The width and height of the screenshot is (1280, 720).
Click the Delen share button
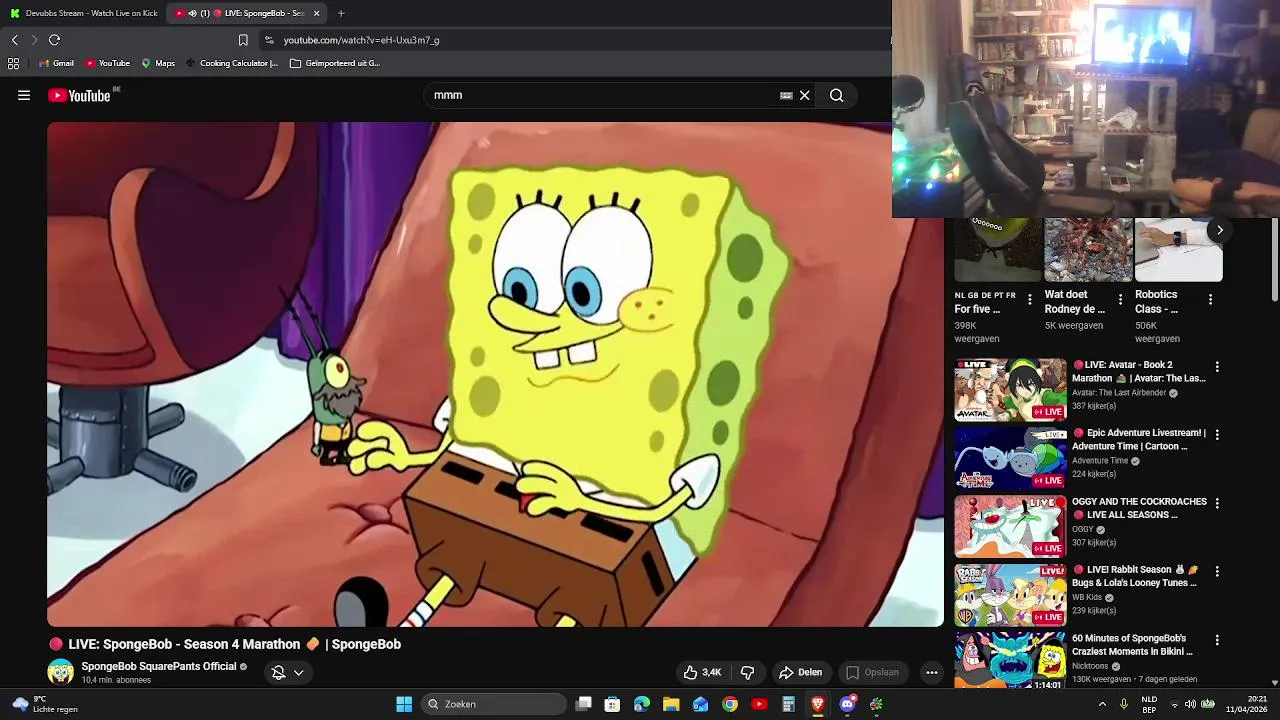(x=800, y=673)
